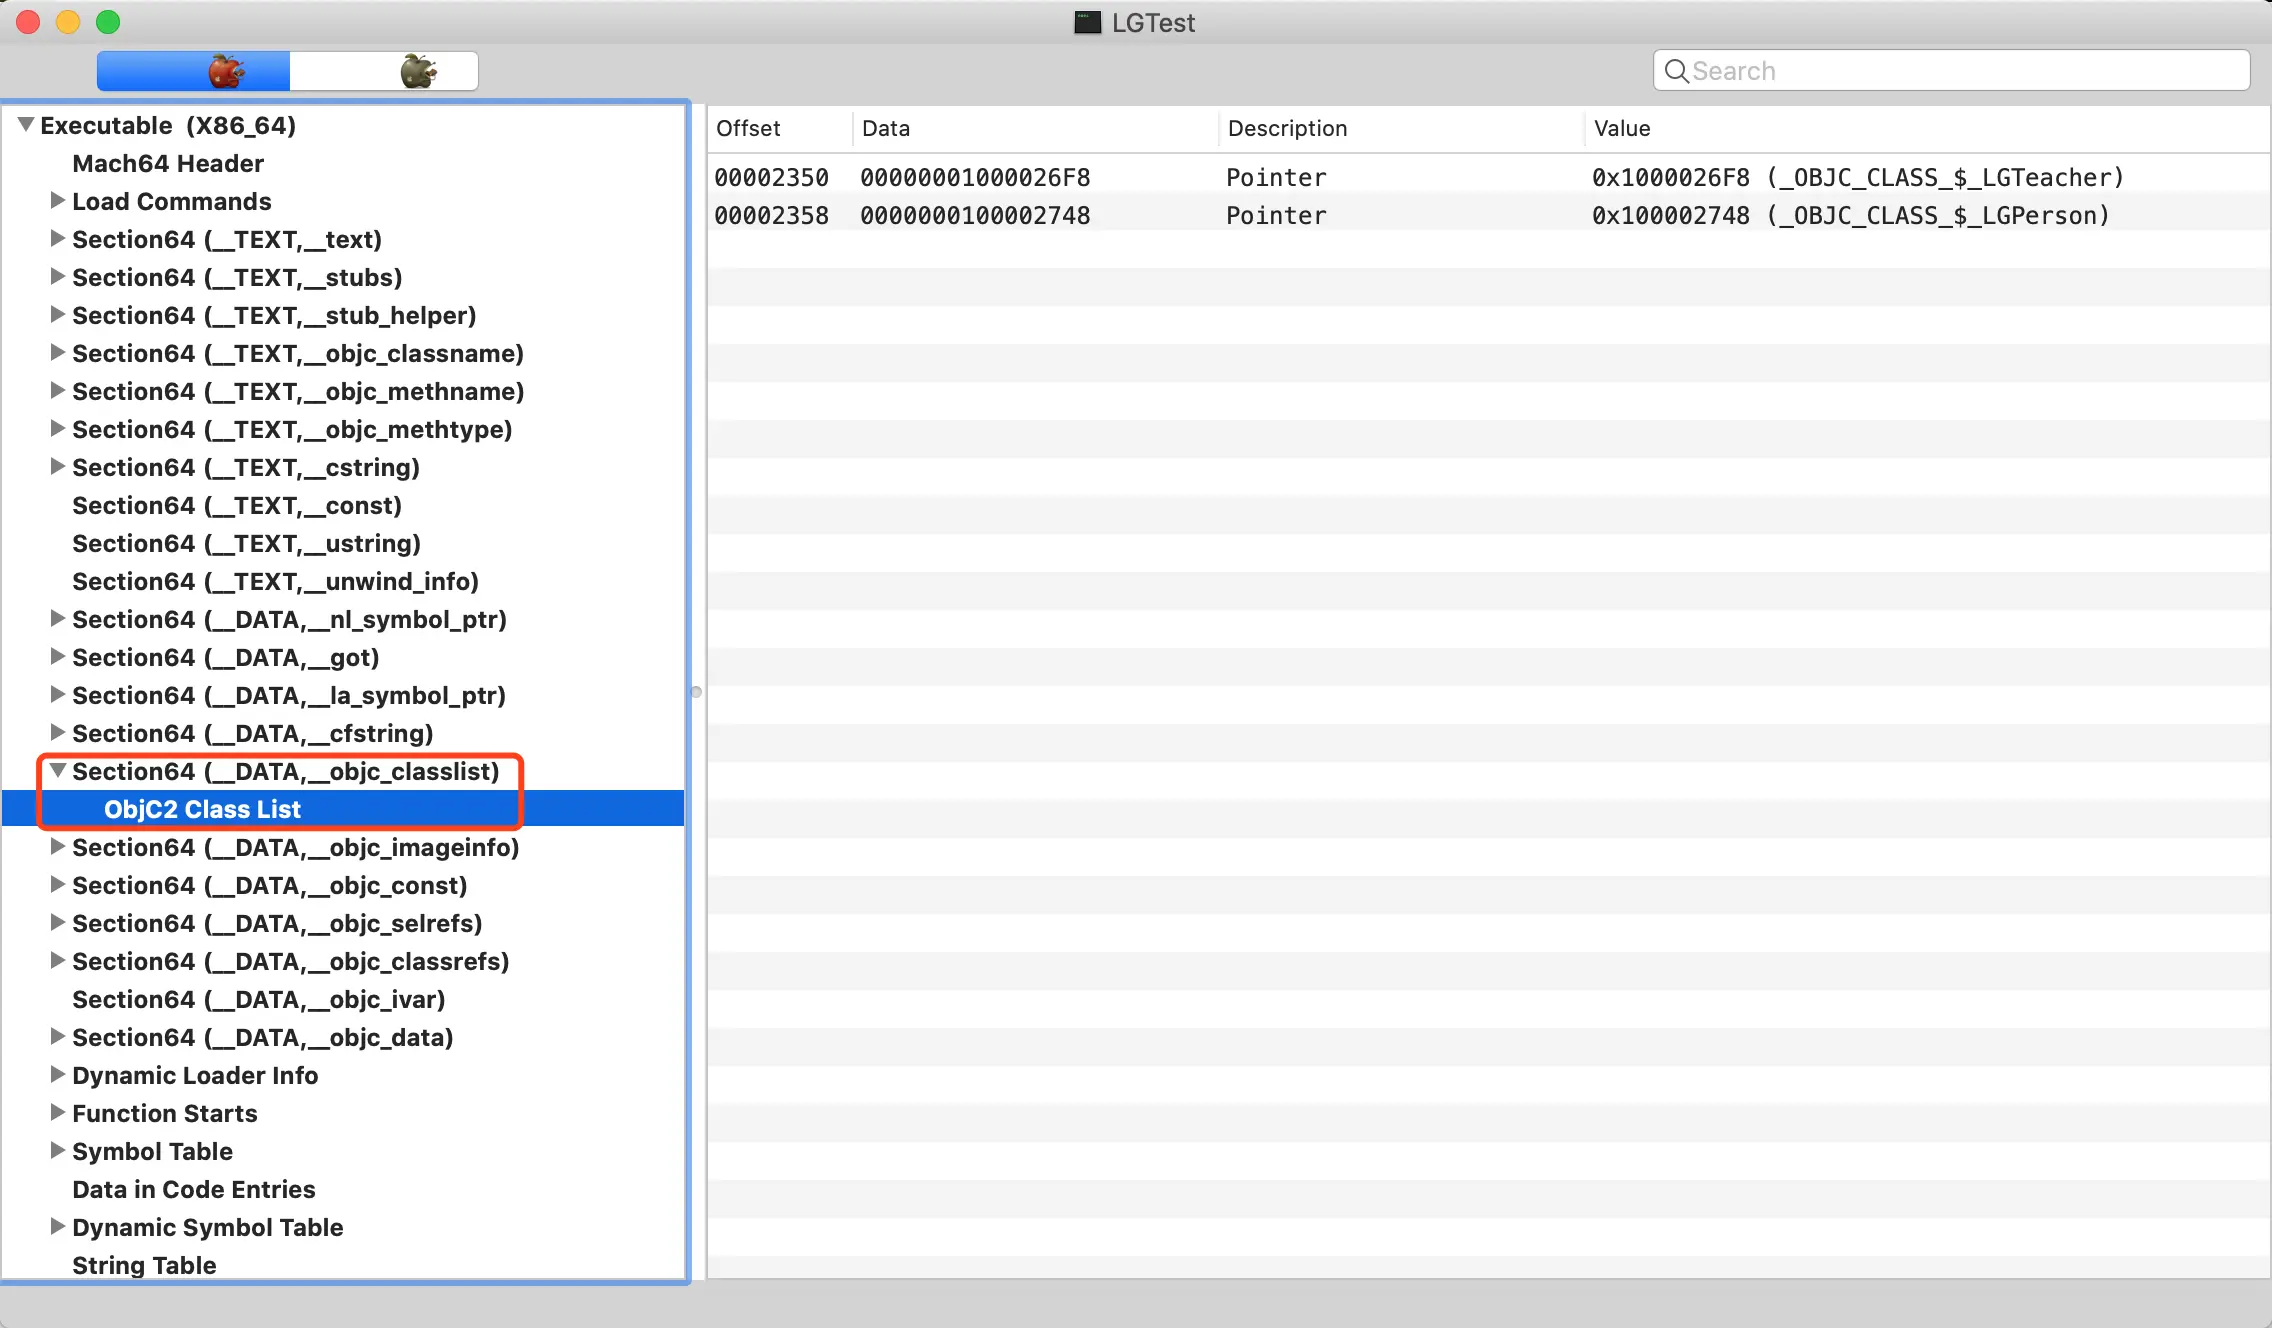The height and width of the screenshot is (1328, 2272).
Task: Select the row at offset 00002358
Action: pyautogui.click(x=1400, y=215)
